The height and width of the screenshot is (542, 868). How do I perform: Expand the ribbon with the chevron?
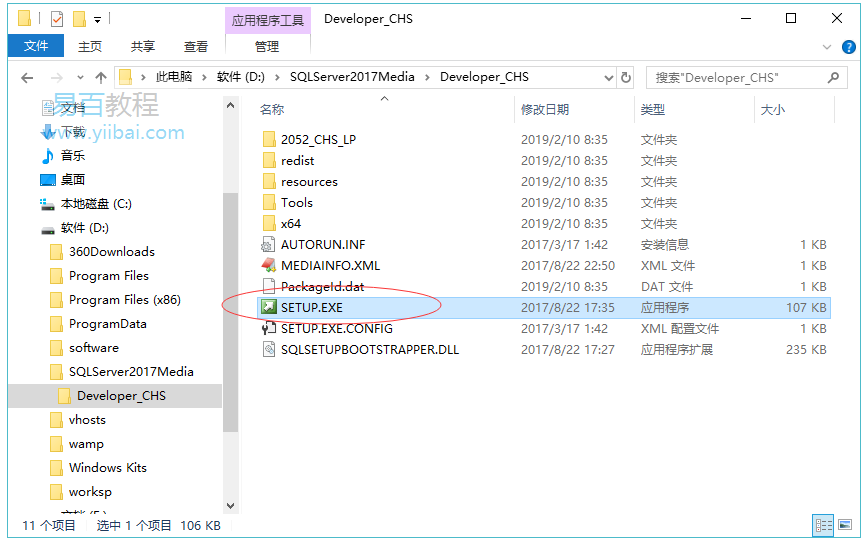[827, 47]
